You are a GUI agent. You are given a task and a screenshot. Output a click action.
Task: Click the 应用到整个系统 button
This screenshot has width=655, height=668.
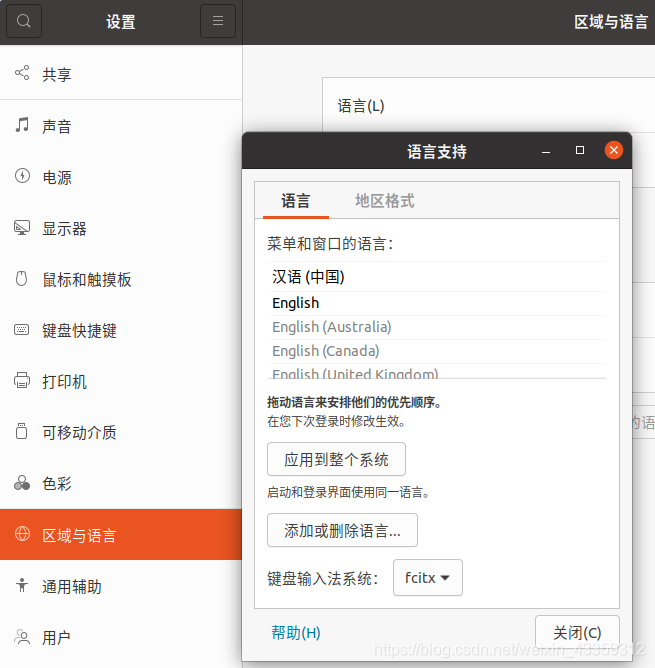(x=336, y=460)
